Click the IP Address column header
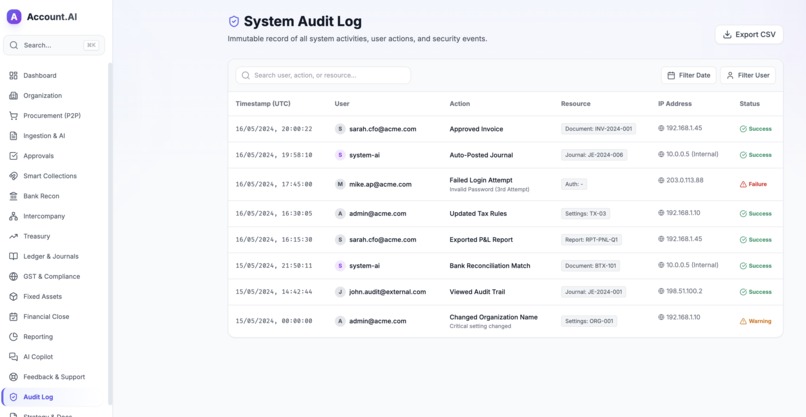The width and height of the screenshot is (806, 417). coord(675,103)
